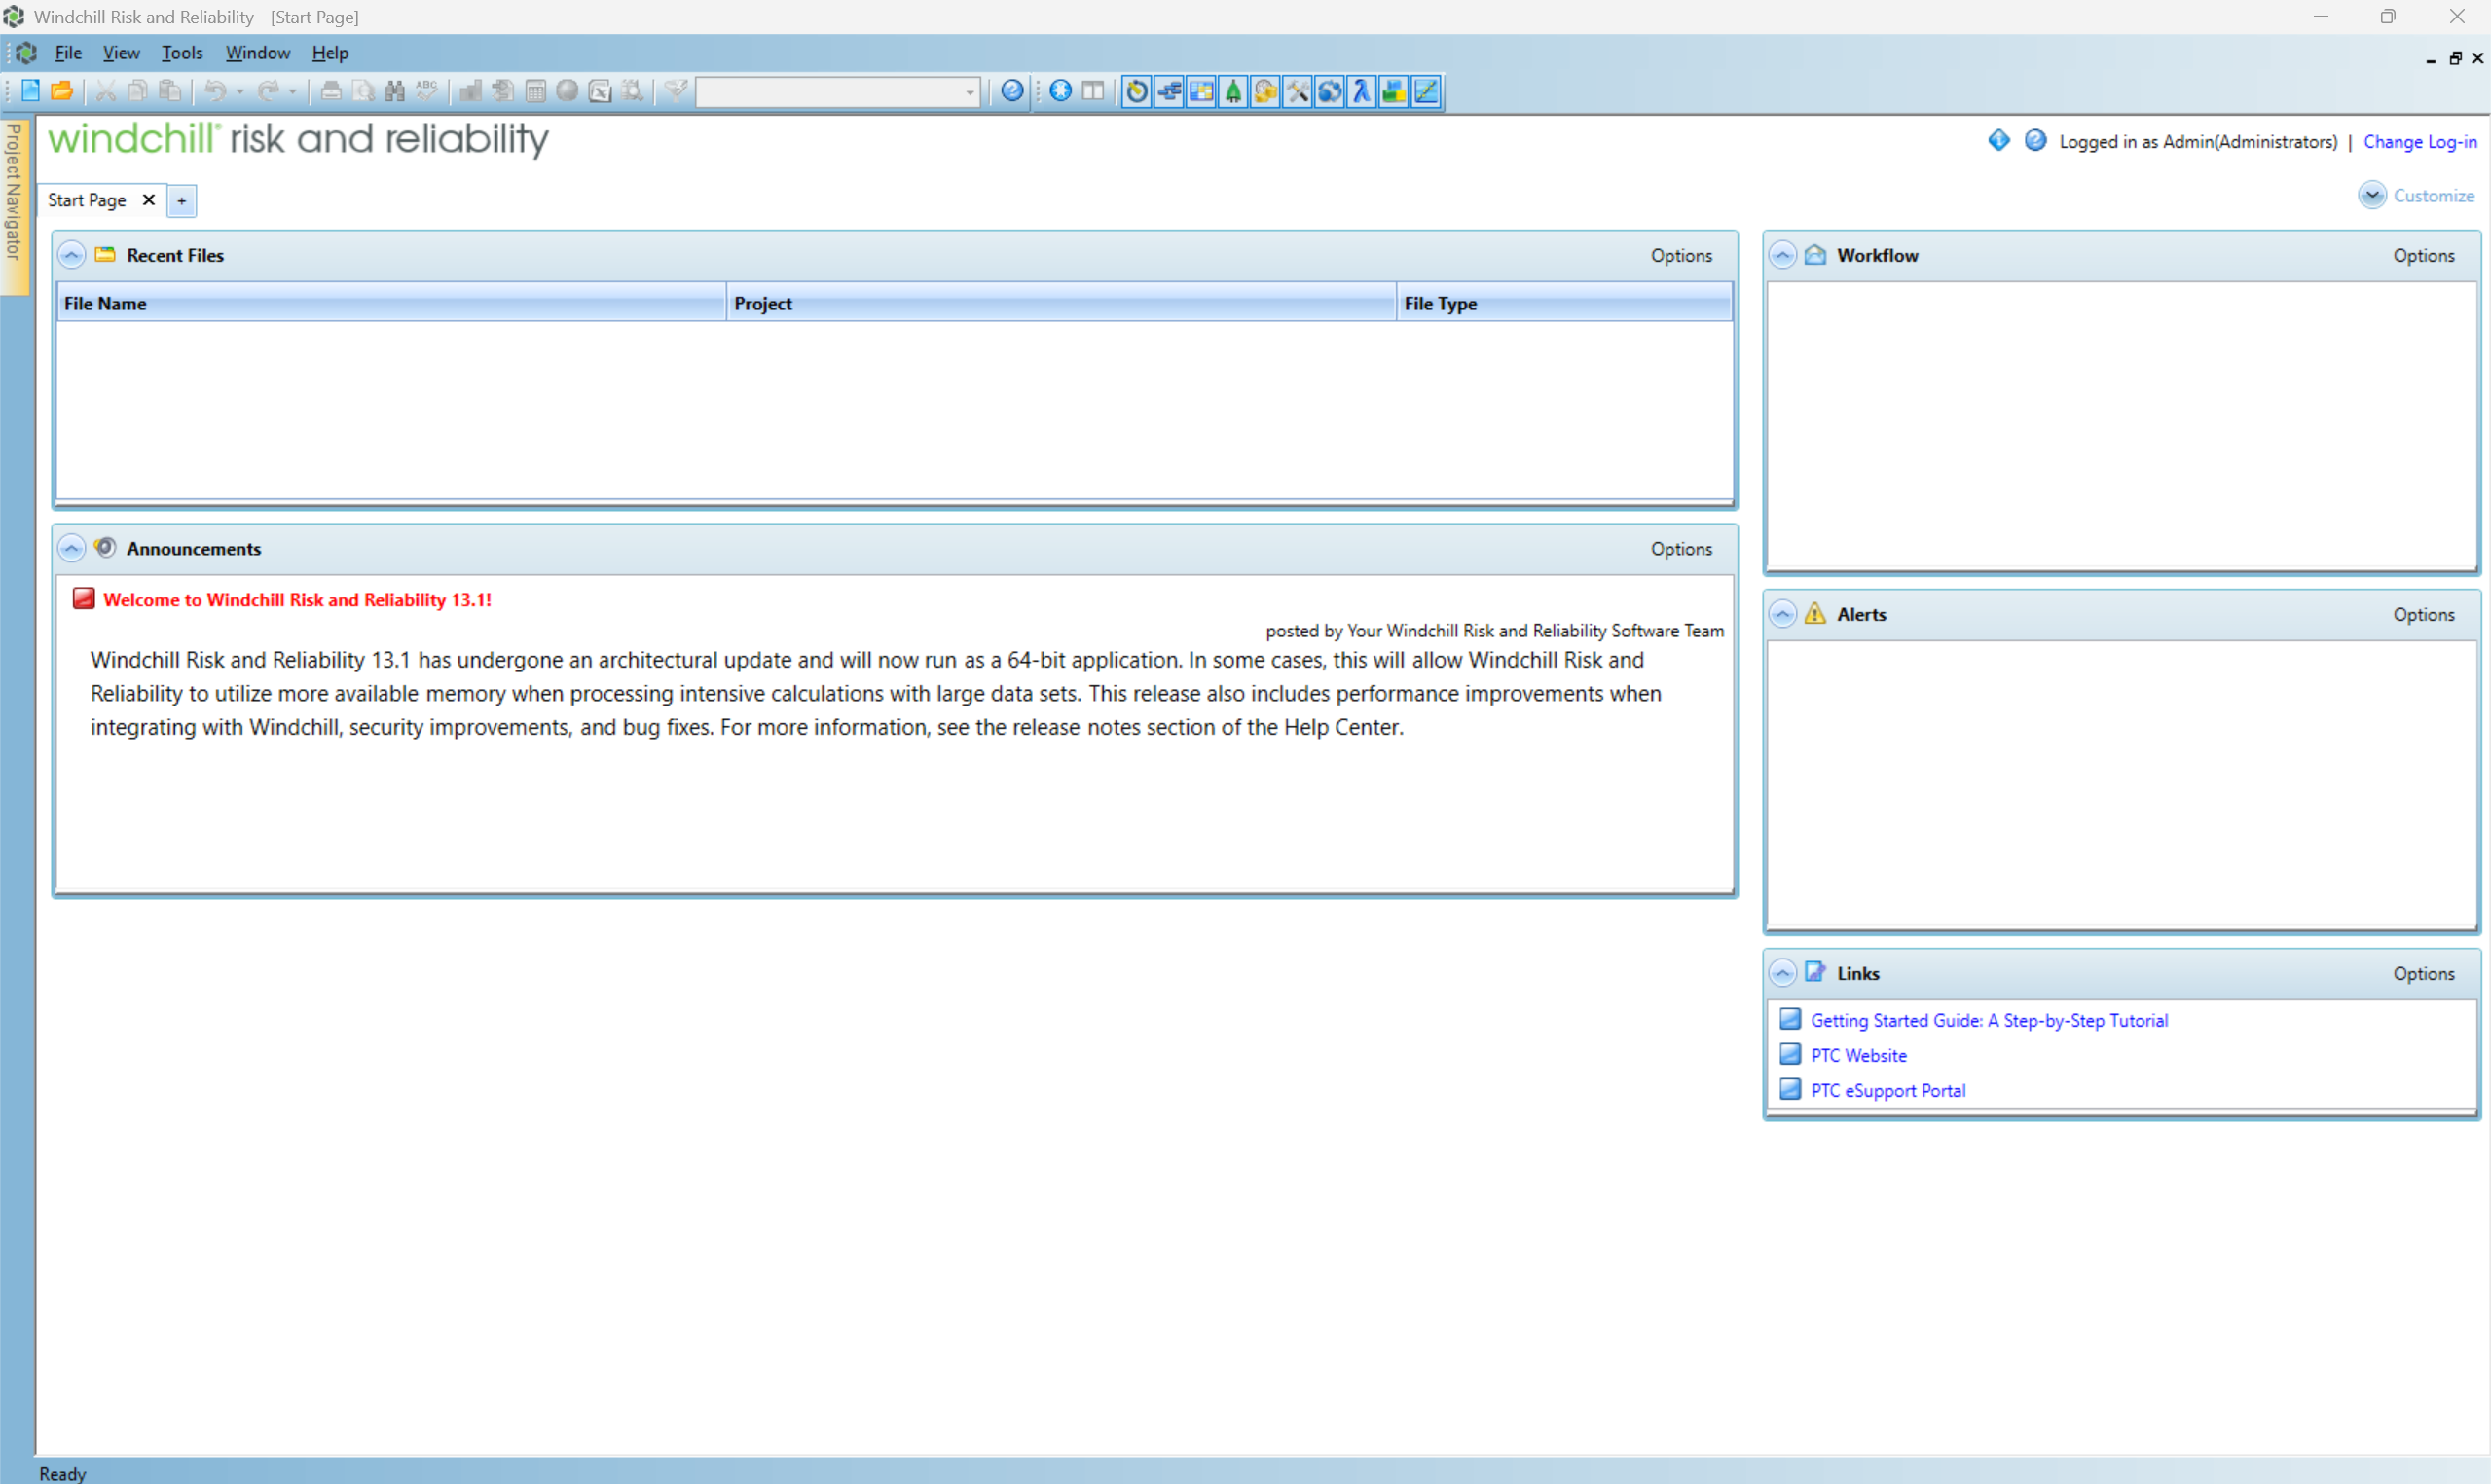Collapse the Announcements panel
Image resolution: width=2491 pixels, height=1484 pixels.
71,548
